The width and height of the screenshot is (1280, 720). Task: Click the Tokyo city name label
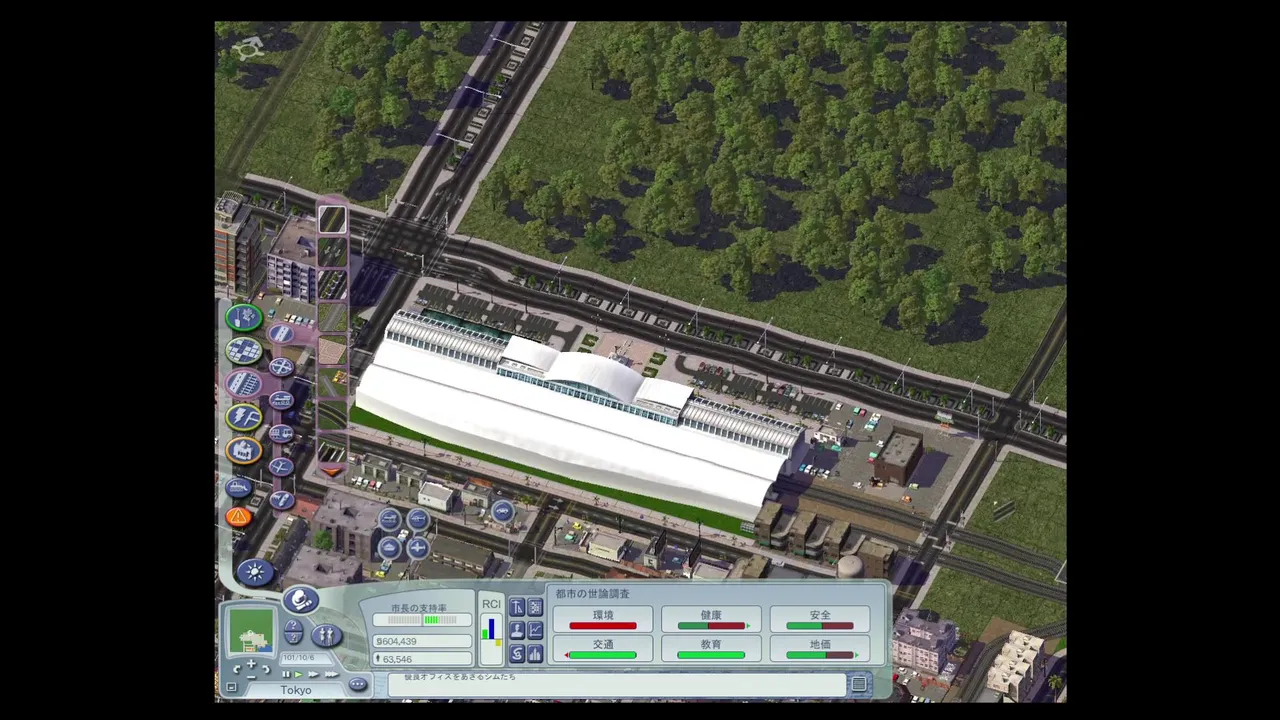pyautogui.click(x=295, y=690)
